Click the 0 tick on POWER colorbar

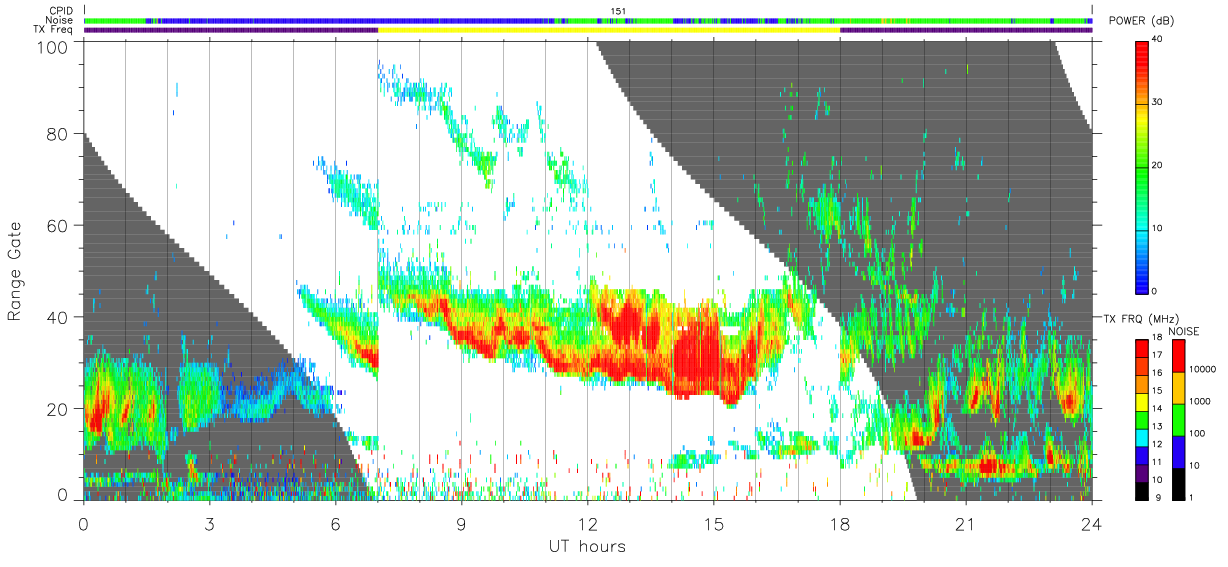pyautogui.click(x=1156, y=291)
